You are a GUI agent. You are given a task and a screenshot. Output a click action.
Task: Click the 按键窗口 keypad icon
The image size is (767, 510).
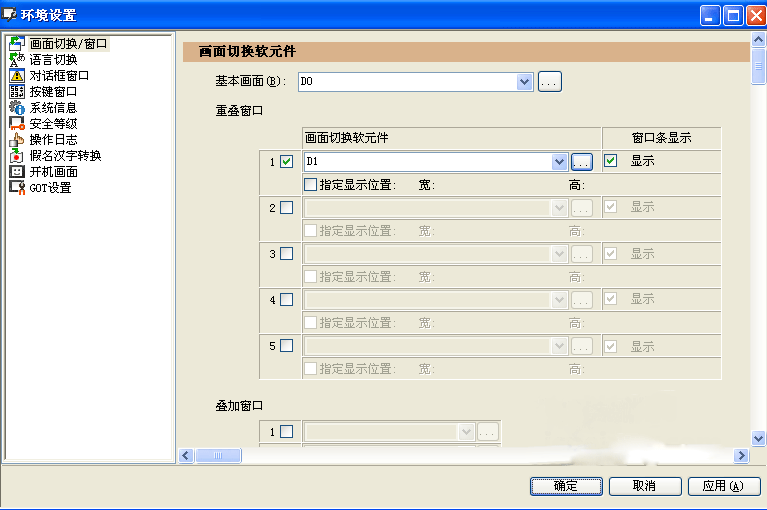[16, 92]
